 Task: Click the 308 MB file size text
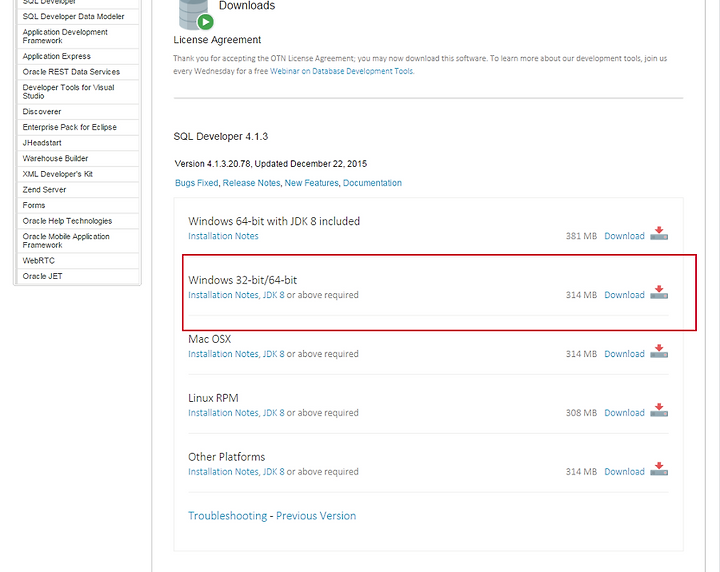581,413
